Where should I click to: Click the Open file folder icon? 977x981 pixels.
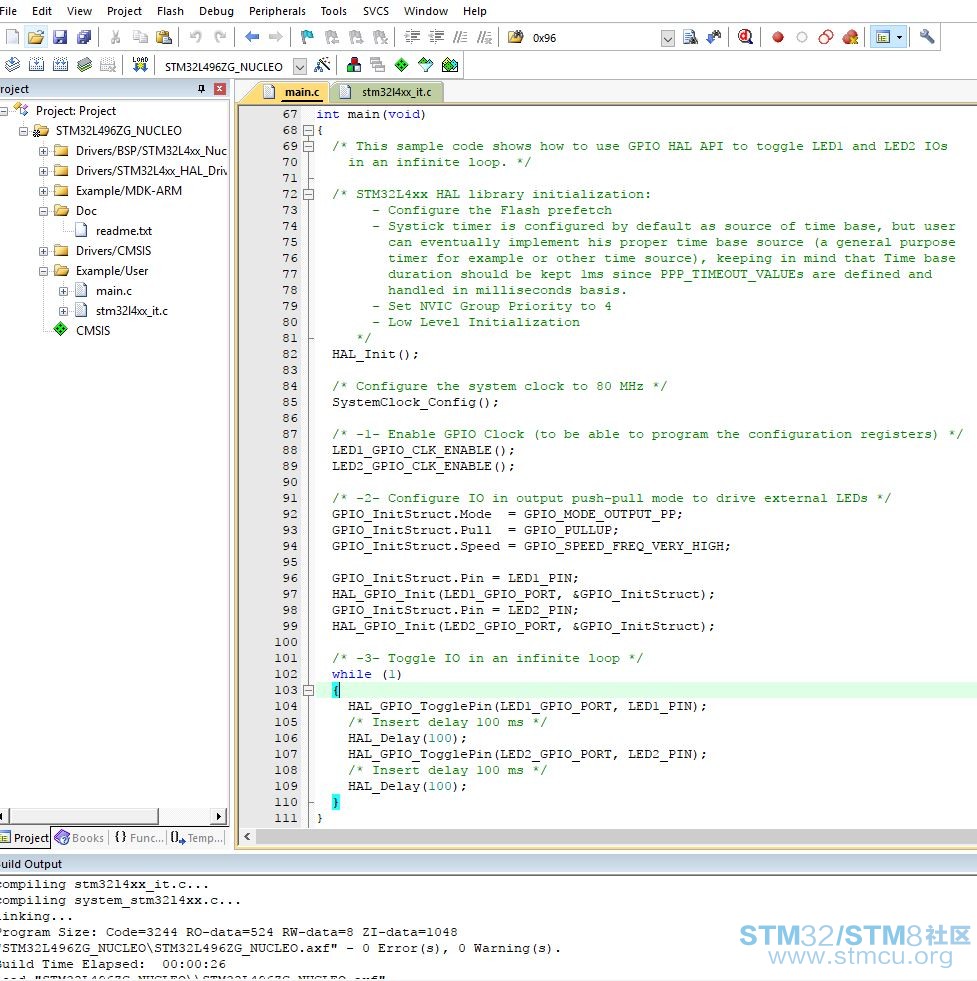click(36, 37)
